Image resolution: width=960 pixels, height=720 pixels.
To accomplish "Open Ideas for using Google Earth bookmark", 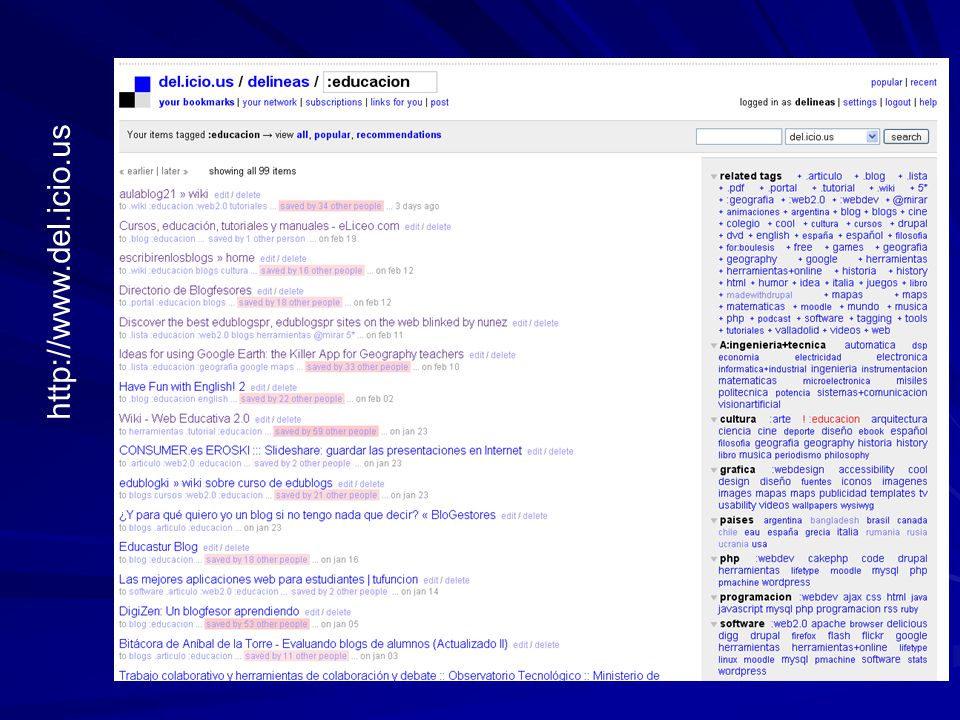I will [x=291, y=354].
